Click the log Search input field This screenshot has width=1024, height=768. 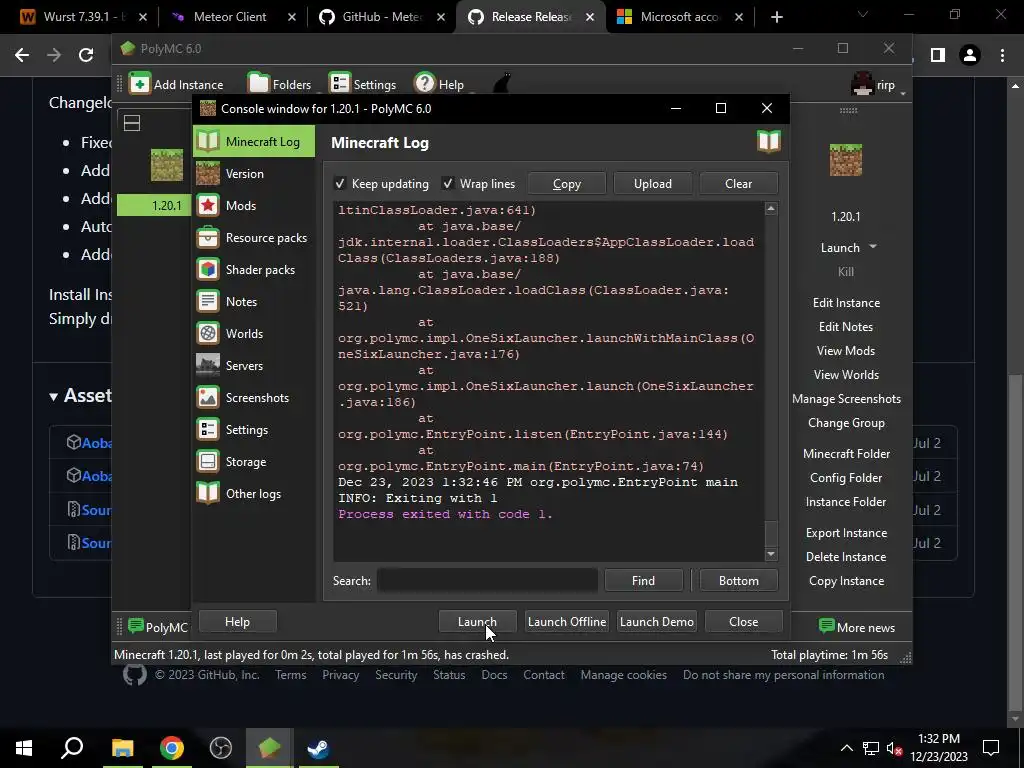click(x=487, y=581)
